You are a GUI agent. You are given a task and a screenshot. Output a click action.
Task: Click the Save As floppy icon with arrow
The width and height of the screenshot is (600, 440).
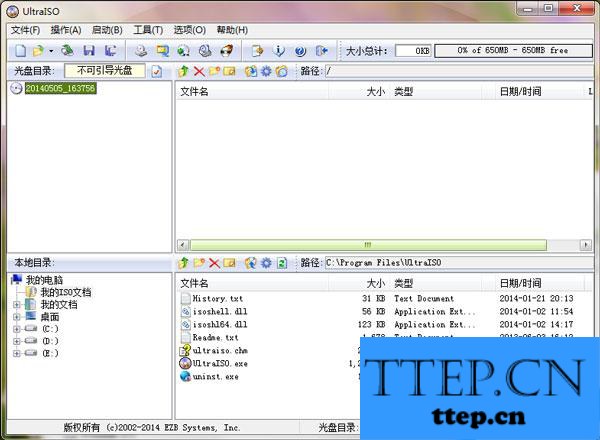[x=111, y=51]
